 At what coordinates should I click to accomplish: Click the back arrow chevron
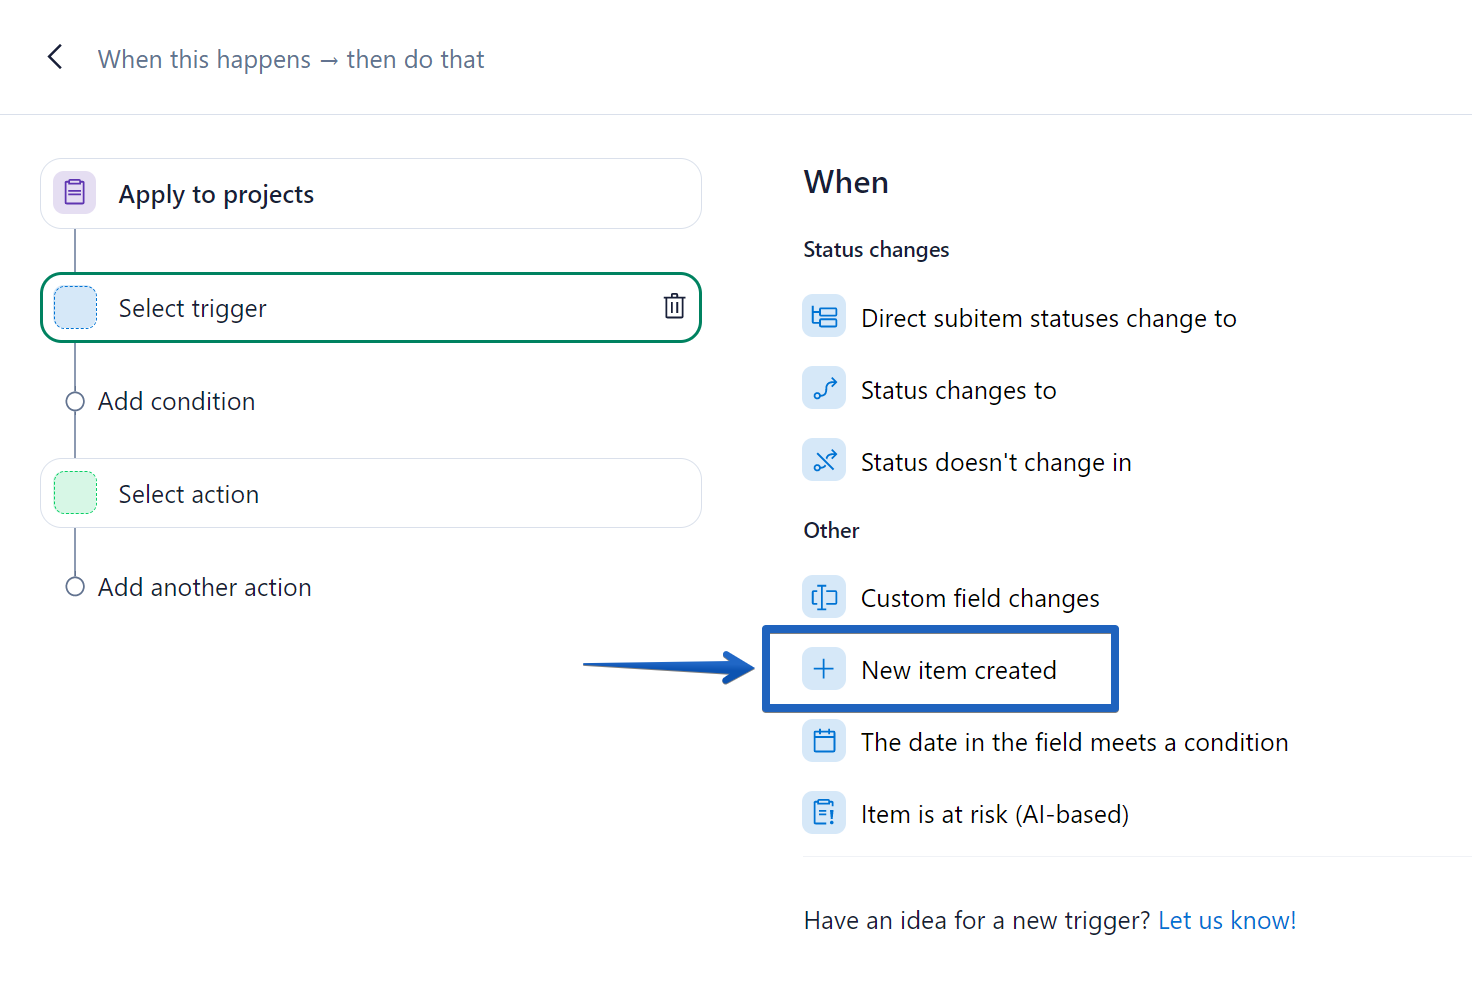[56, 58]
